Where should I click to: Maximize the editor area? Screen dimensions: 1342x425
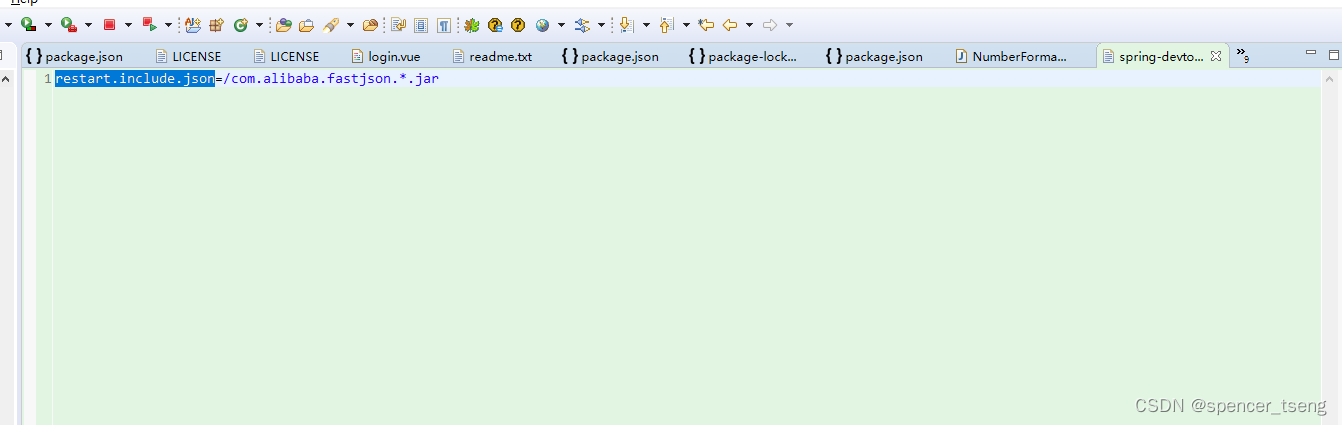(1333, 54)
